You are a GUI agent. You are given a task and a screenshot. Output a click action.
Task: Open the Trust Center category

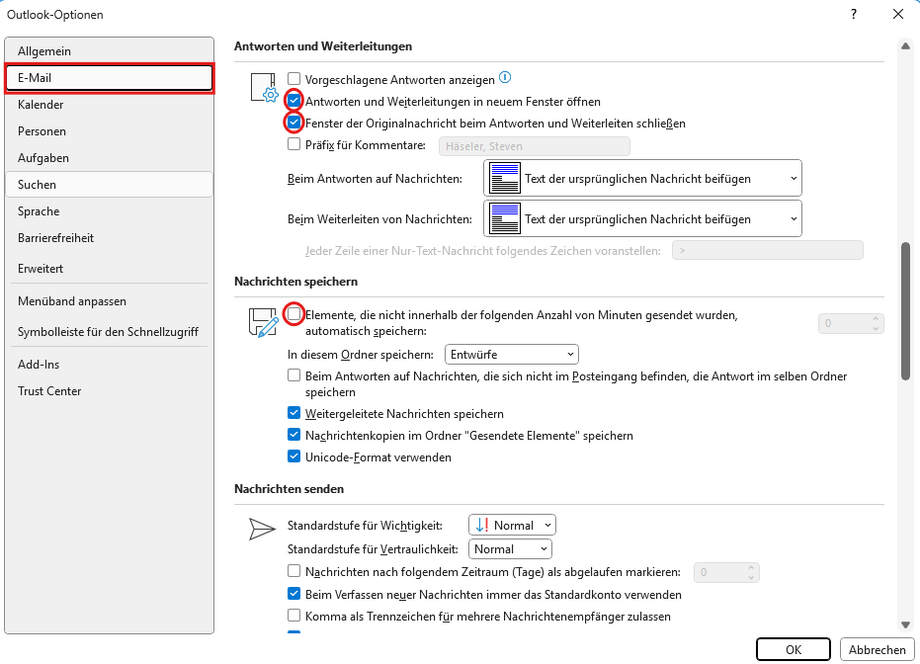tap(109, 391)
